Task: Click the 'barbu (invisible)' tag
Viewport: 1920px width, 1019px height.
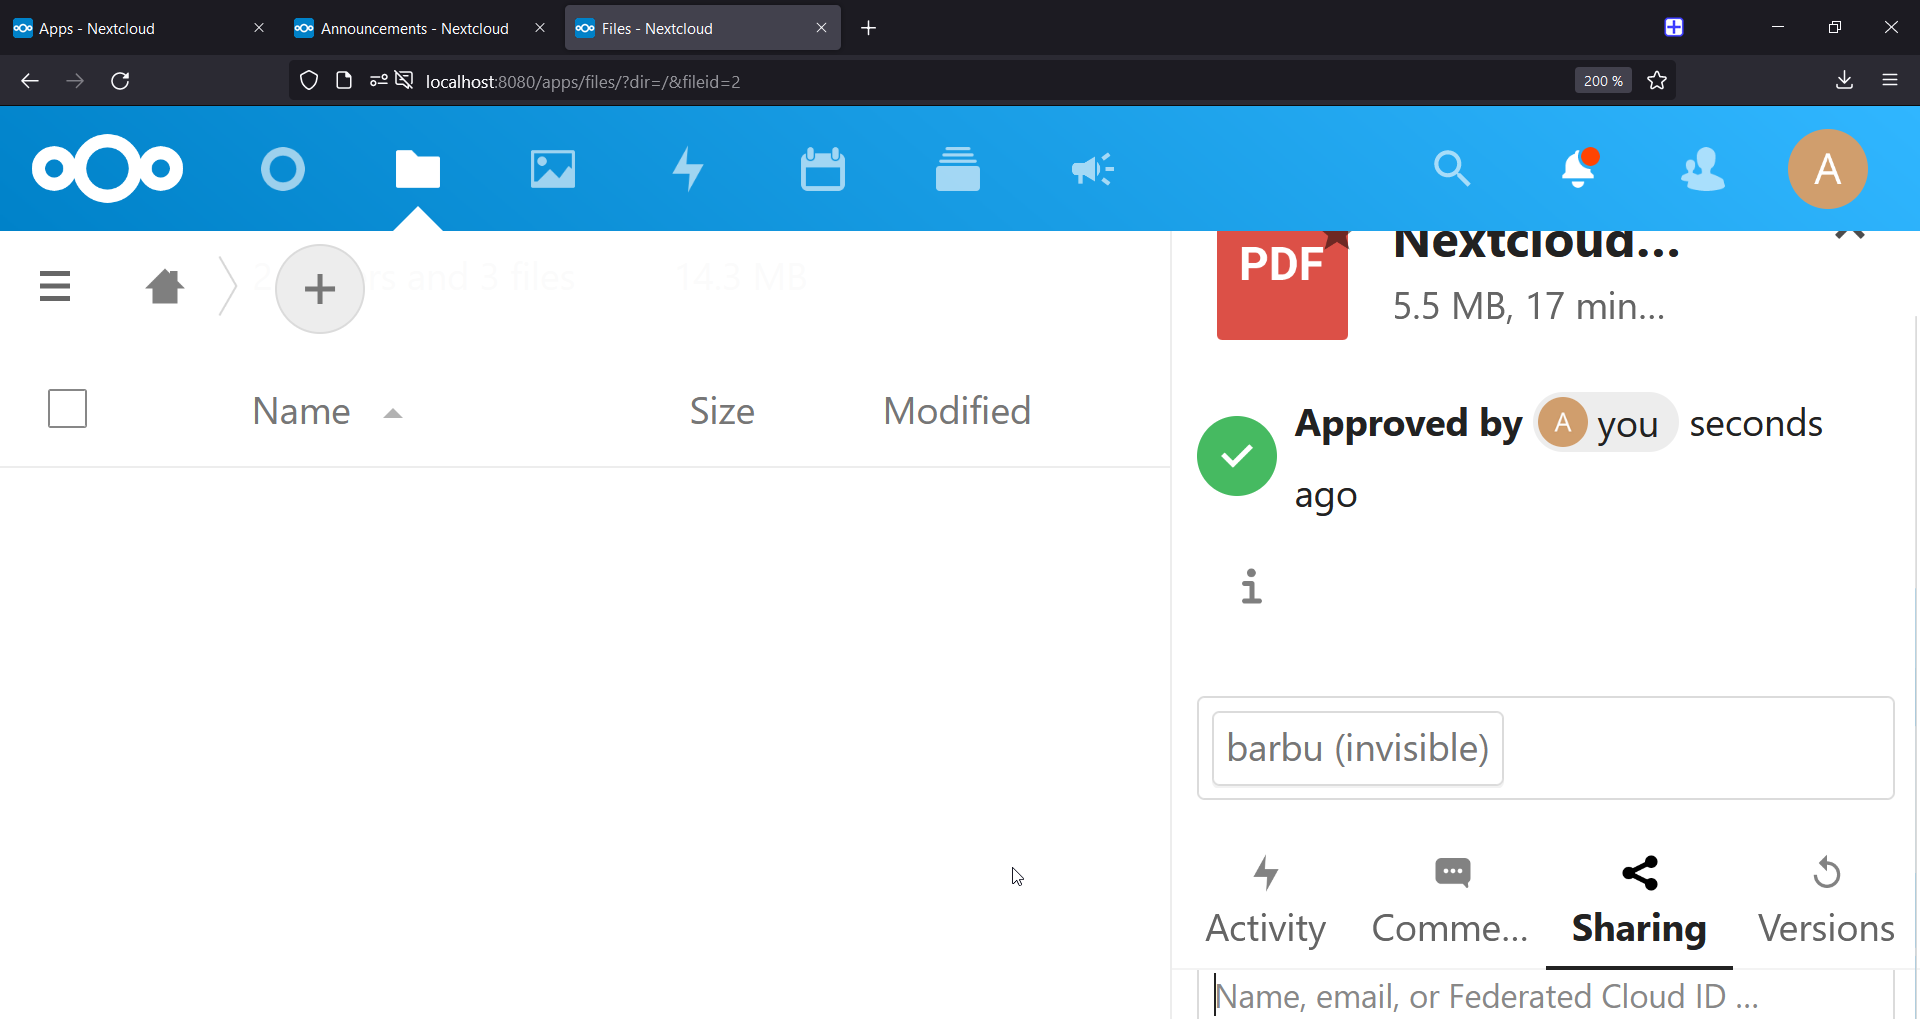Action: 1358,748
